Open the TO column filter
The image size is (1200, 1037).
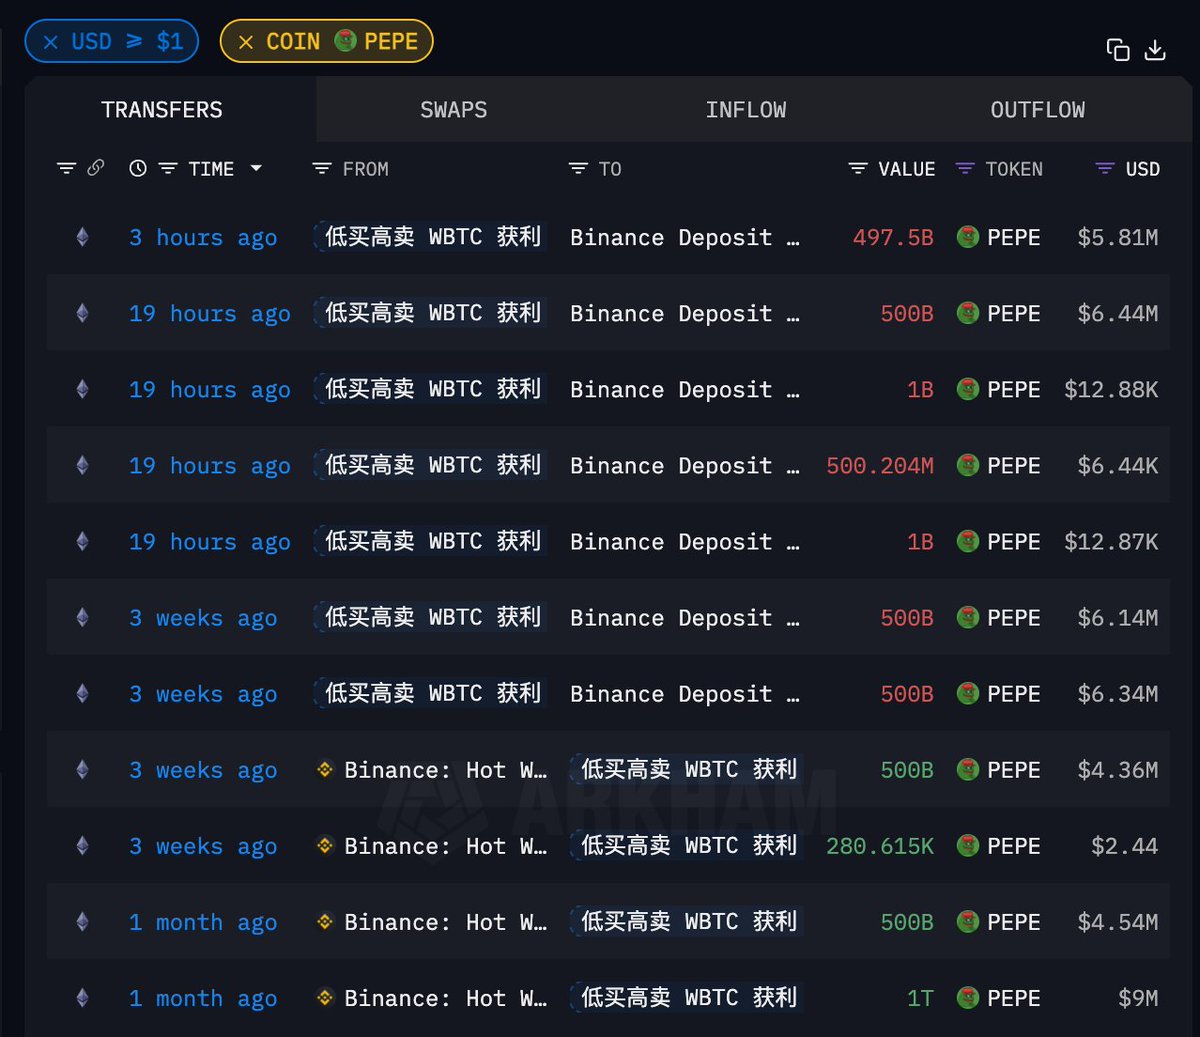coord(578,169)
